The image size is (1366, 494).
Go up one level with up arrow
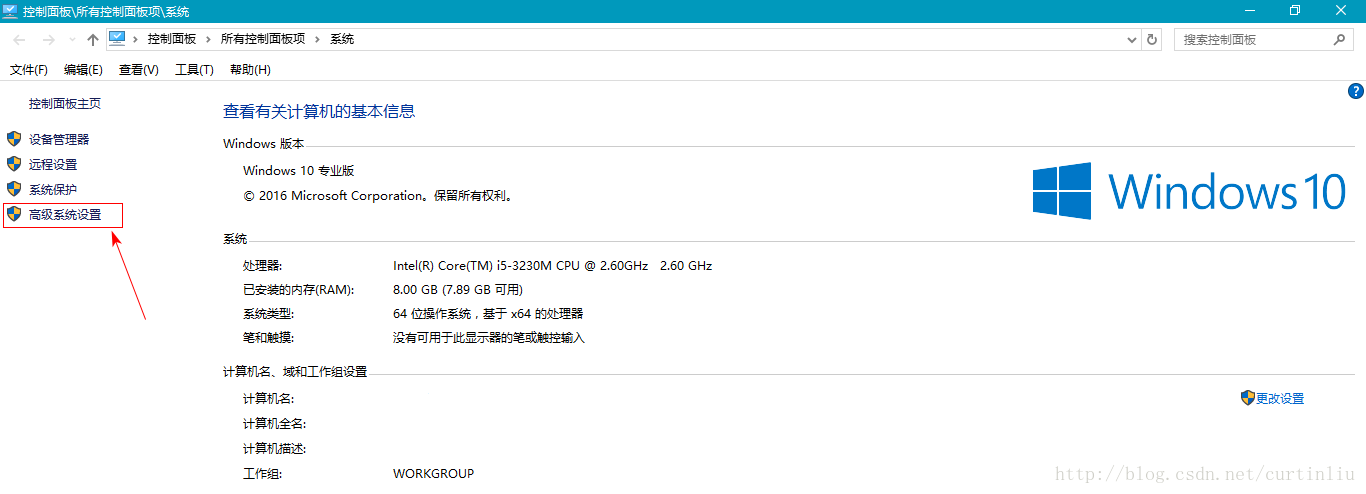click(93, 40)
